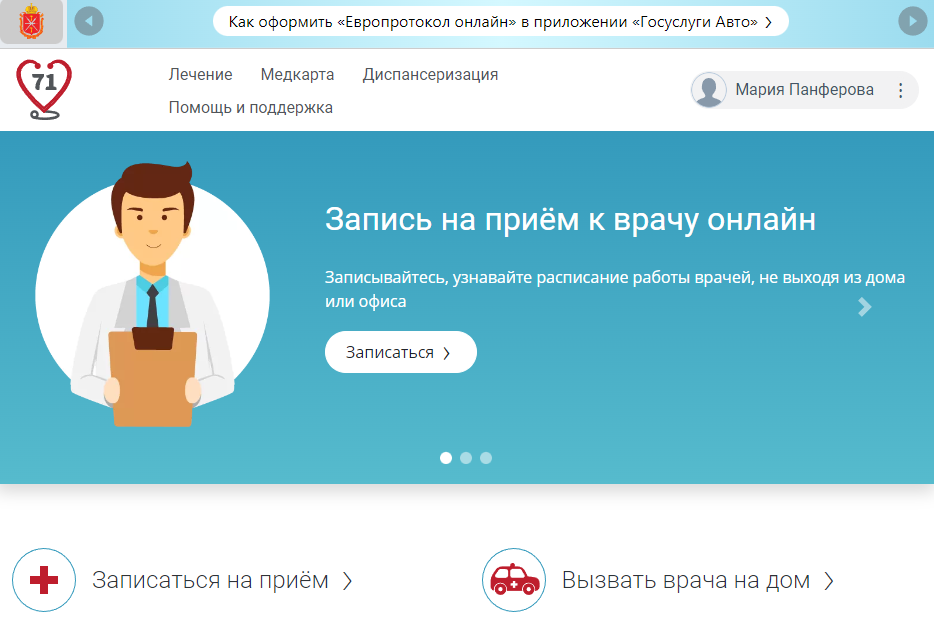934x621 pixels.
Task: Select the first carousel dot indicator
Action: (446, 458)
